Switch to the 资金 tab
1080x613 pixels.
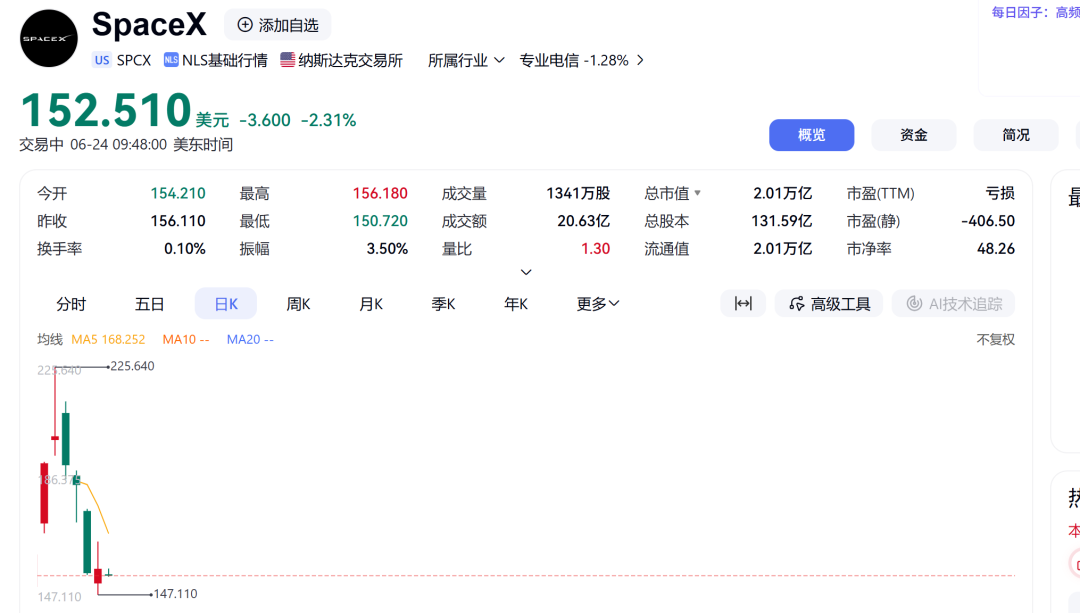pos(913,135)
